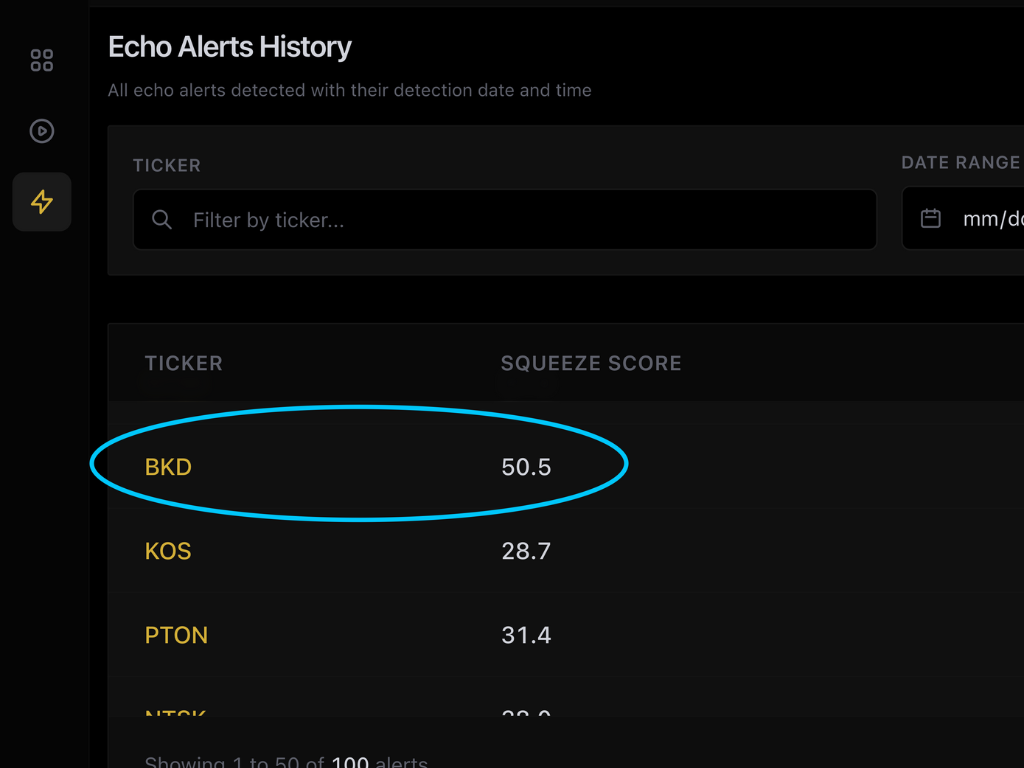
Task: Open the KOS ticker link
Action: 168,551
